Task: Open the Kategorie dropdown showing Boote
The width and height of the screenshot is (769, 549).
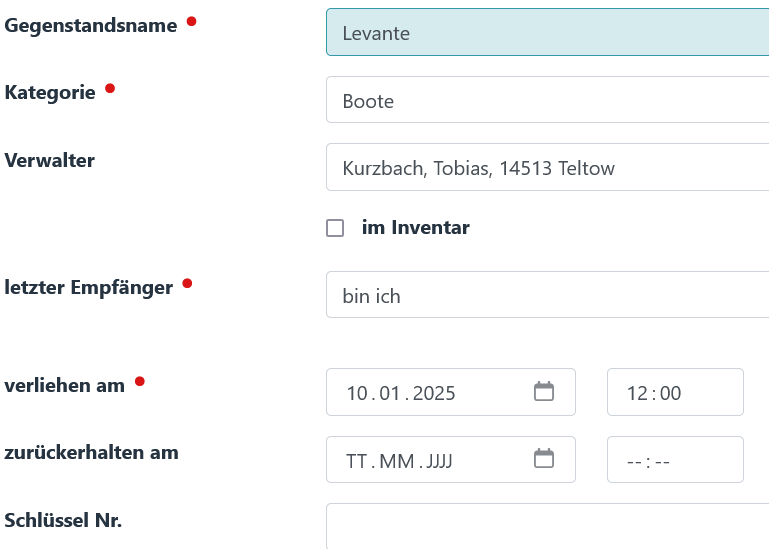Action: click(547, 100)
